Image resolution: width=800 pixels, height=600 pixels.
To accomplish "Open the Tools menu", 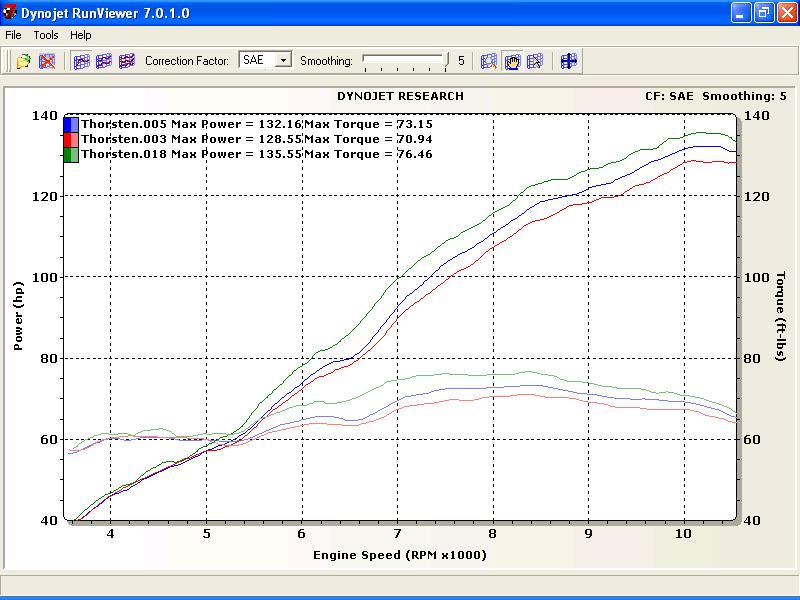I will coord(46,35).
